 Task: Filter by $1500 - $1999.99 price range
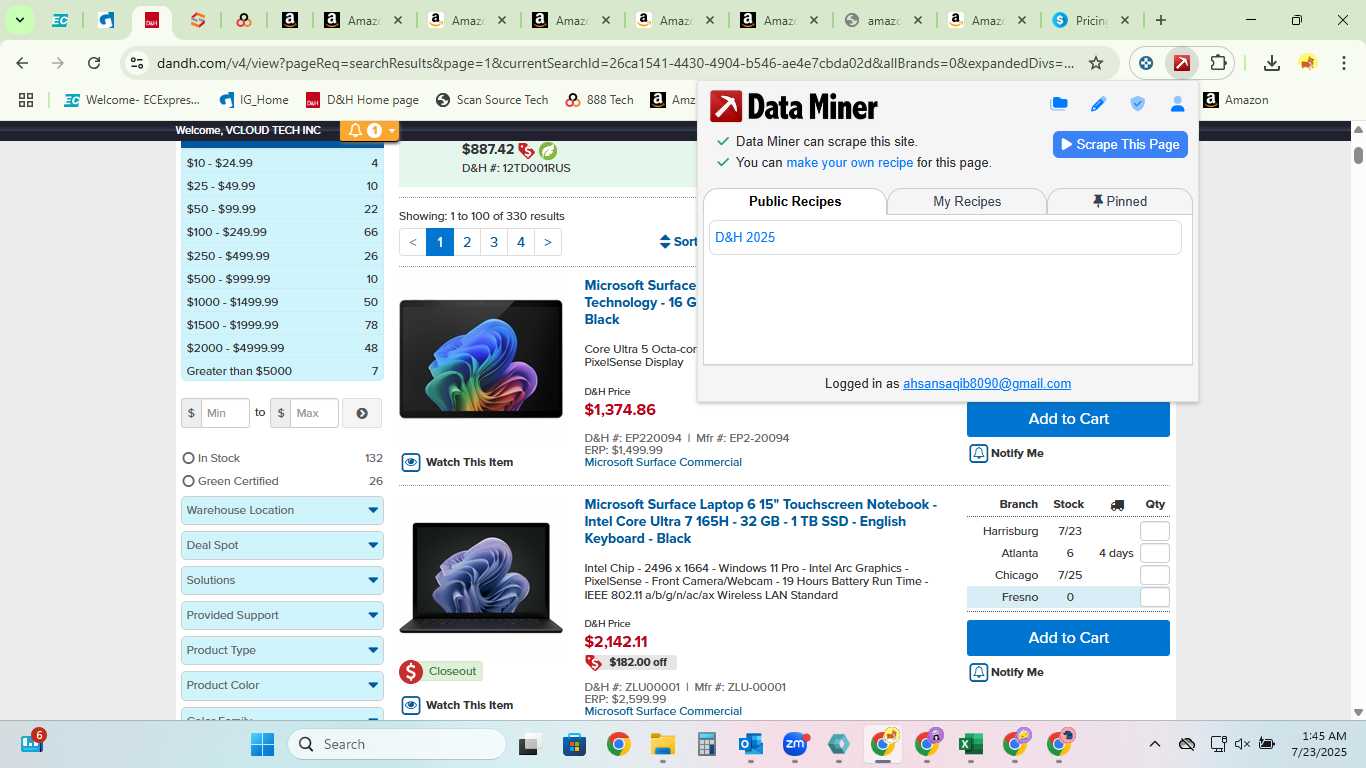click(x=282, y=325)
